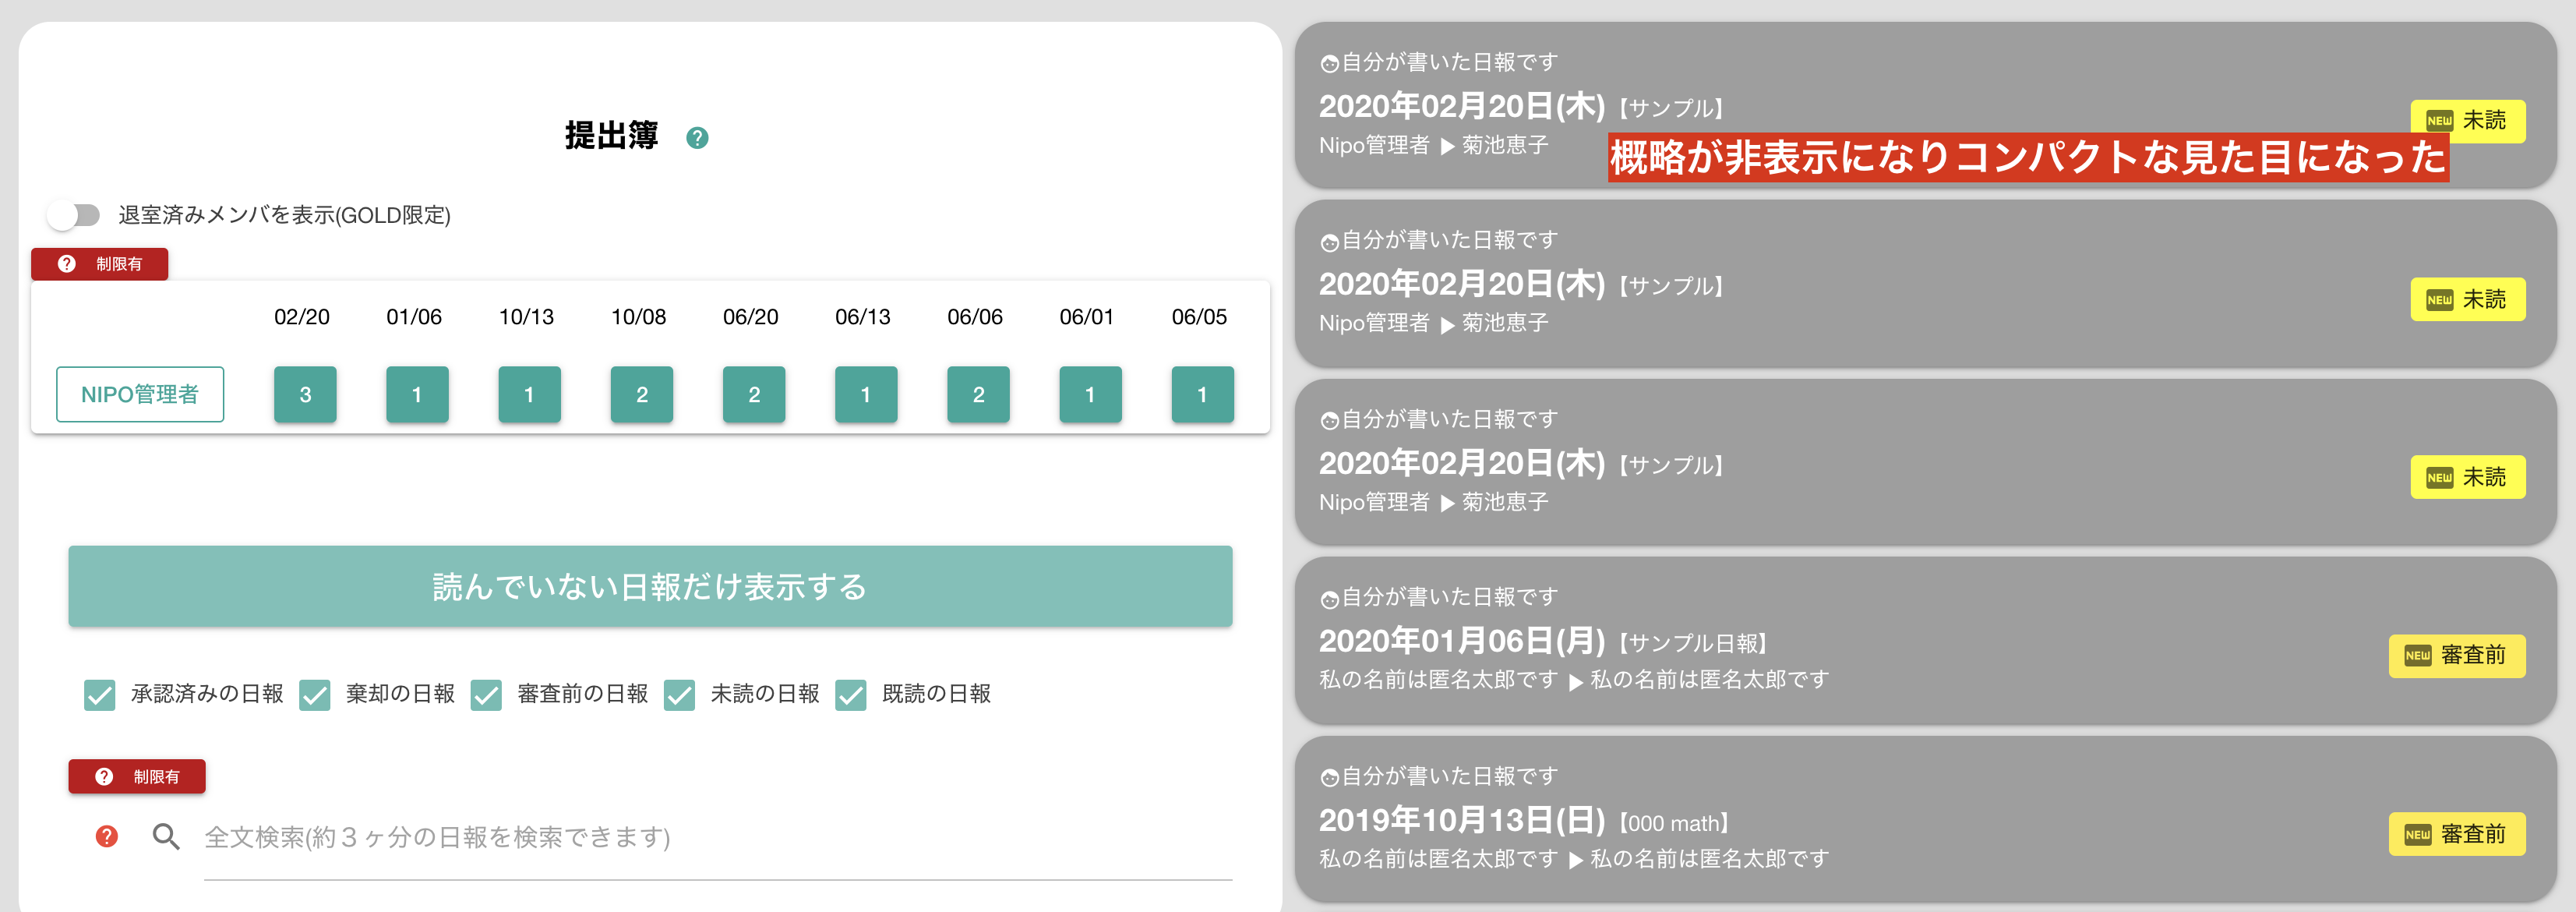Click 審査前 badge on 2019年10月13日 report
This screenshot has width=2576, height=912.
tap(2456, 834)
